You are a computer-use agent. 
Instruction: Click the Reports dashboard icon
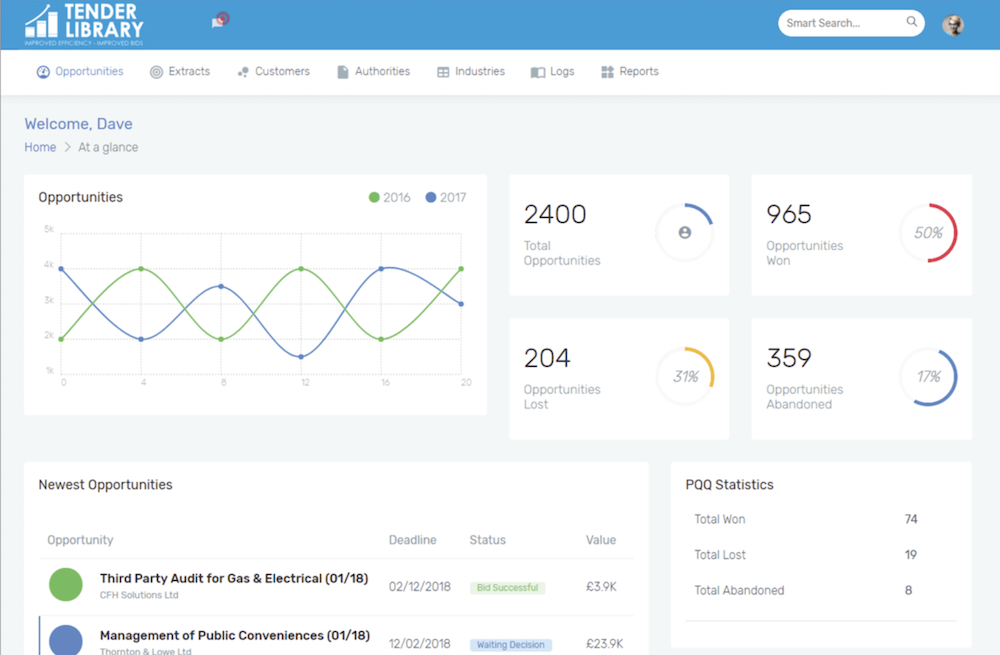click(x=607, y=72)
